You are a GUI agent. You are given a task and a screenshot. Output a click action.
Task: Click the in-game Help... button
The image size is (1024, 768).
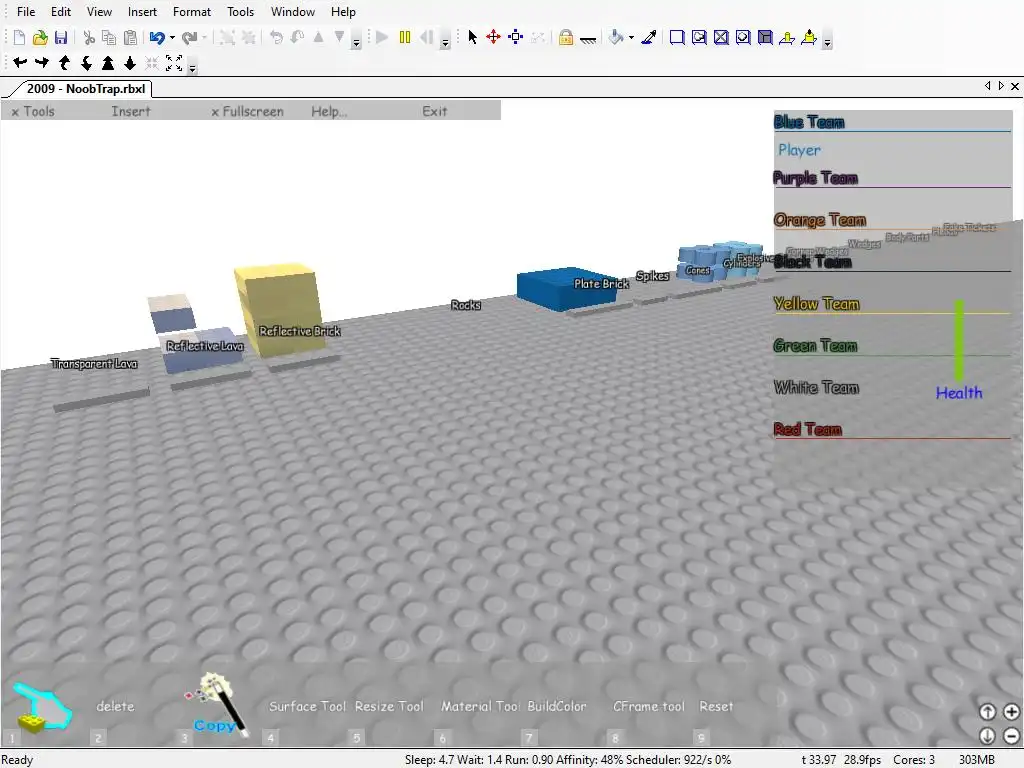pyautogui.click(x=328, y=112)
